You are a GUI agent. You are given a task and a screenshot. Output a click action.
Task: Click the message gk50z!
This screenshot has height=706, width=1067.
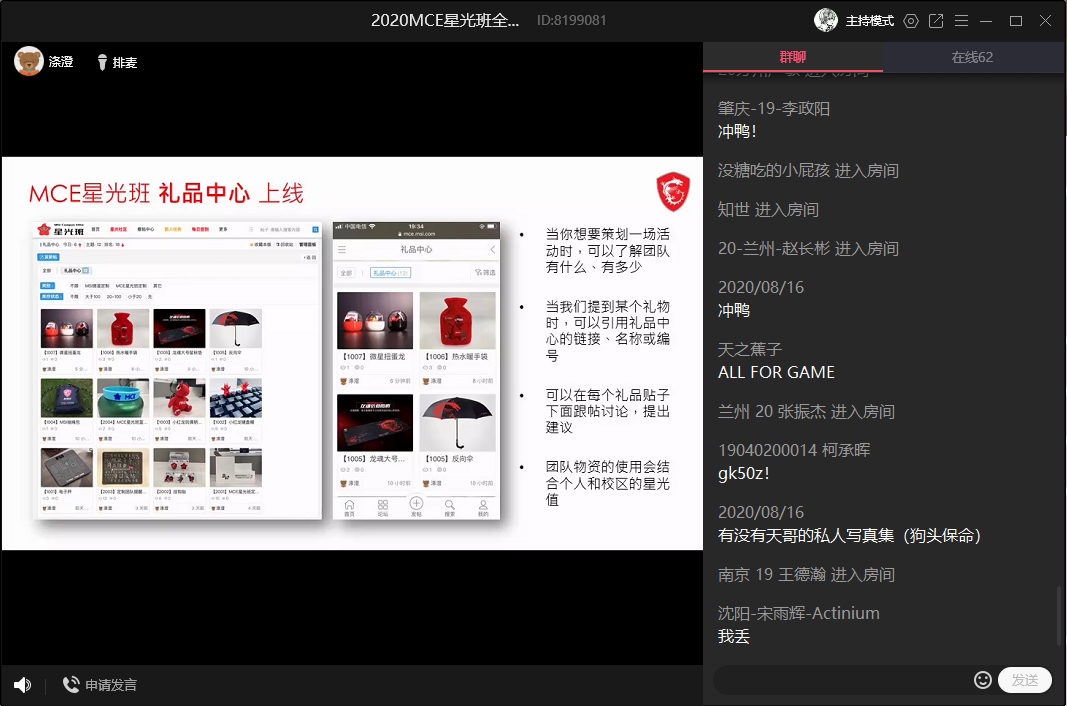pos(744,473)
